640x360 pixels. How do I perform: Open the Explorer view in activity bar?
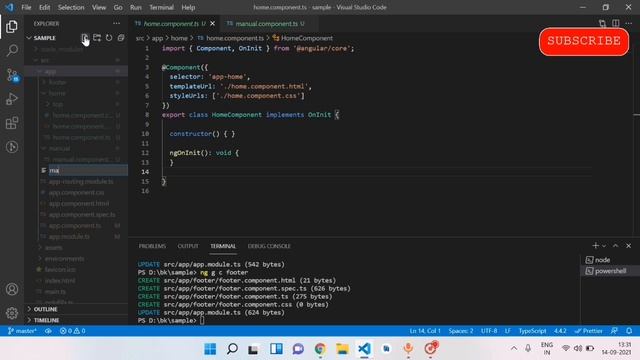[x=12, y=27]
